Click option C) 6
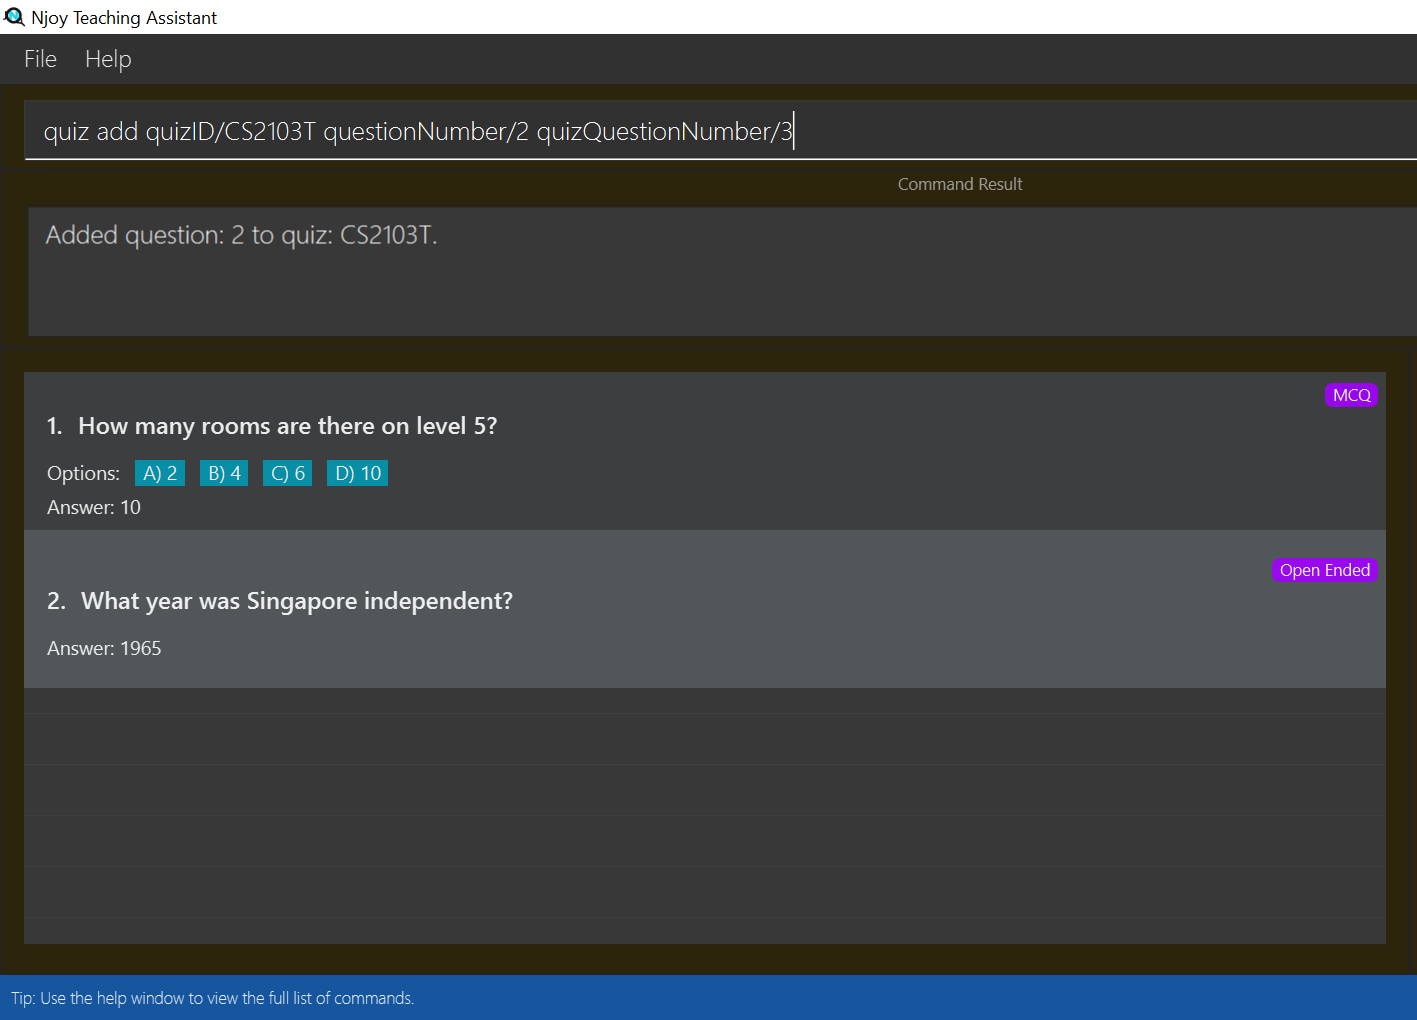The width and height of the screenshot is (1417, 1020). click(288, 473)
